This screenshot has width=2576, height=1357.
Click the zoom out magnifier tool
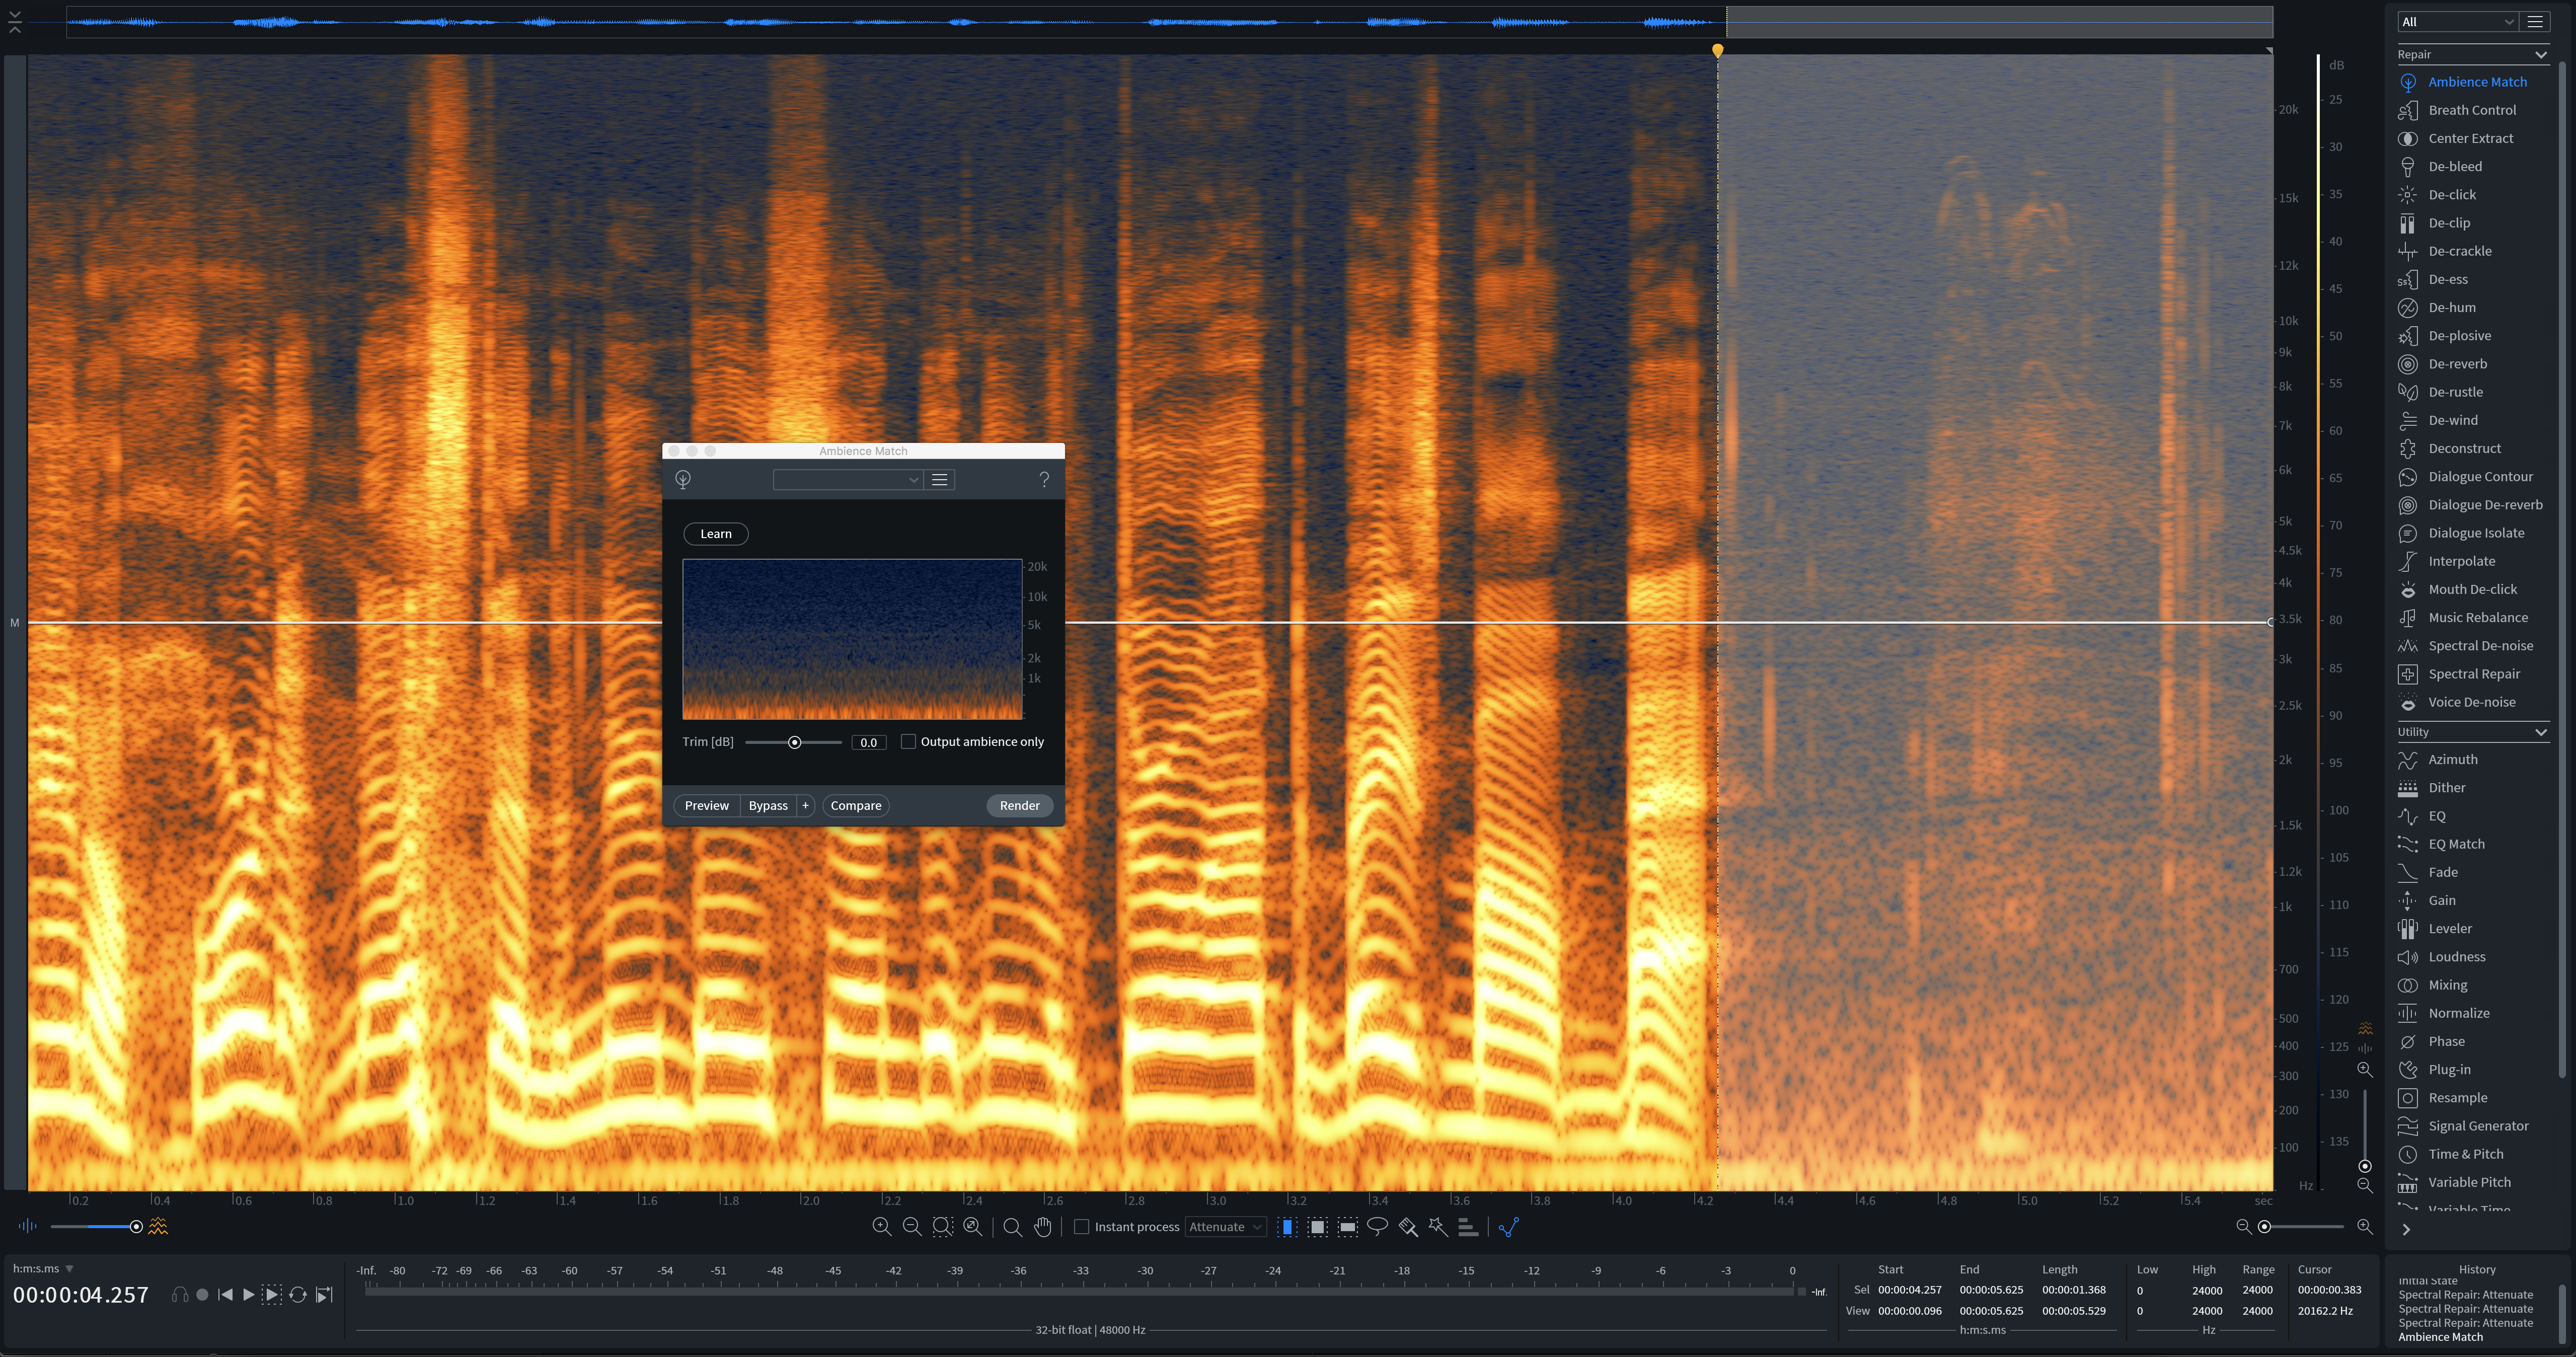[911, 1227]
